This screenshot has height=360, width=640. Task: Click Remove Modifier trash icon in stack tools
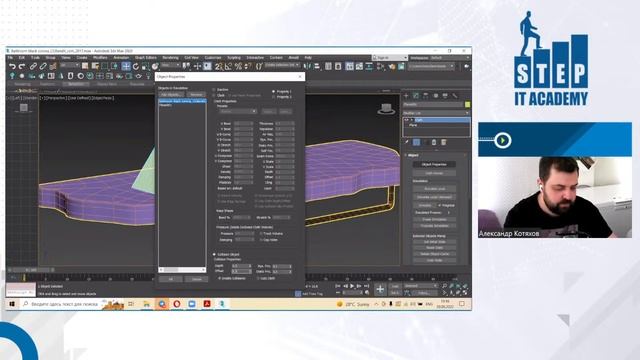coord(434,142)
